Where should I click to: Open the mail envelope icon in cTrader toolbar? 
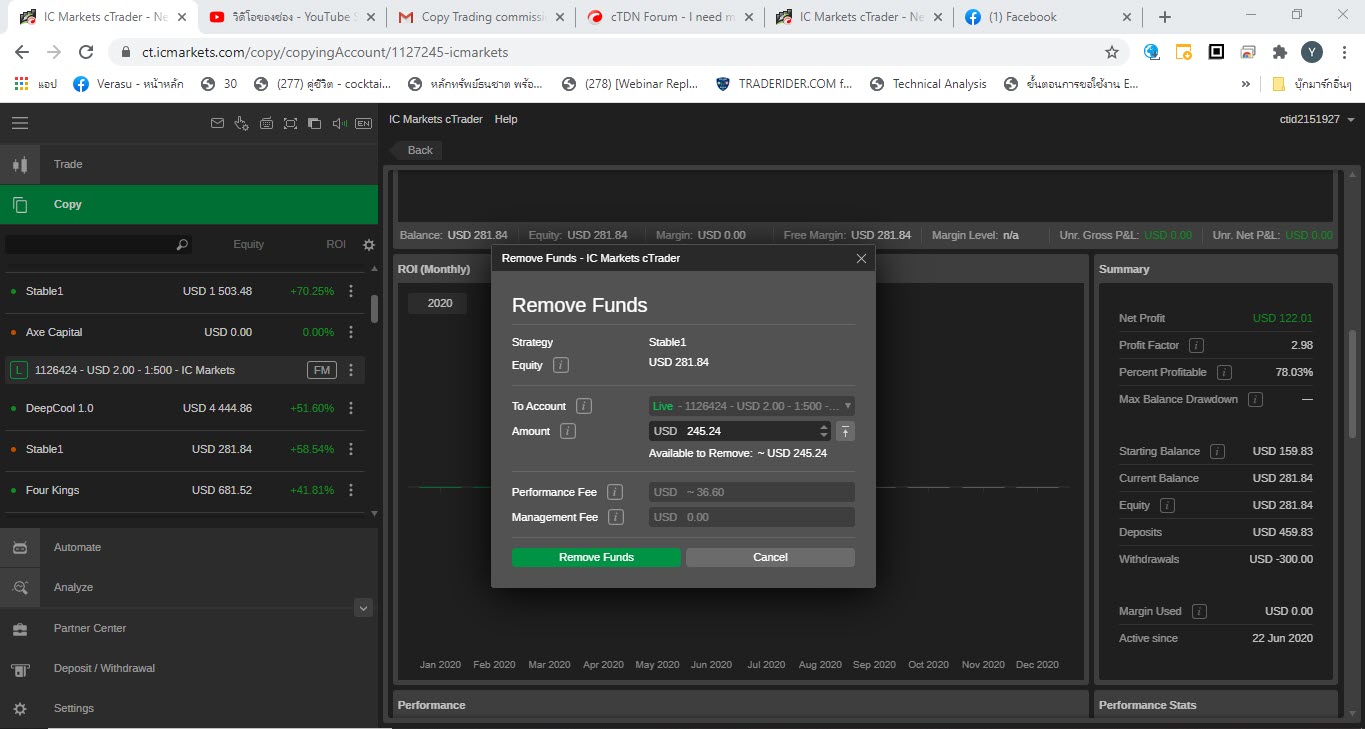tap(217, 123)
